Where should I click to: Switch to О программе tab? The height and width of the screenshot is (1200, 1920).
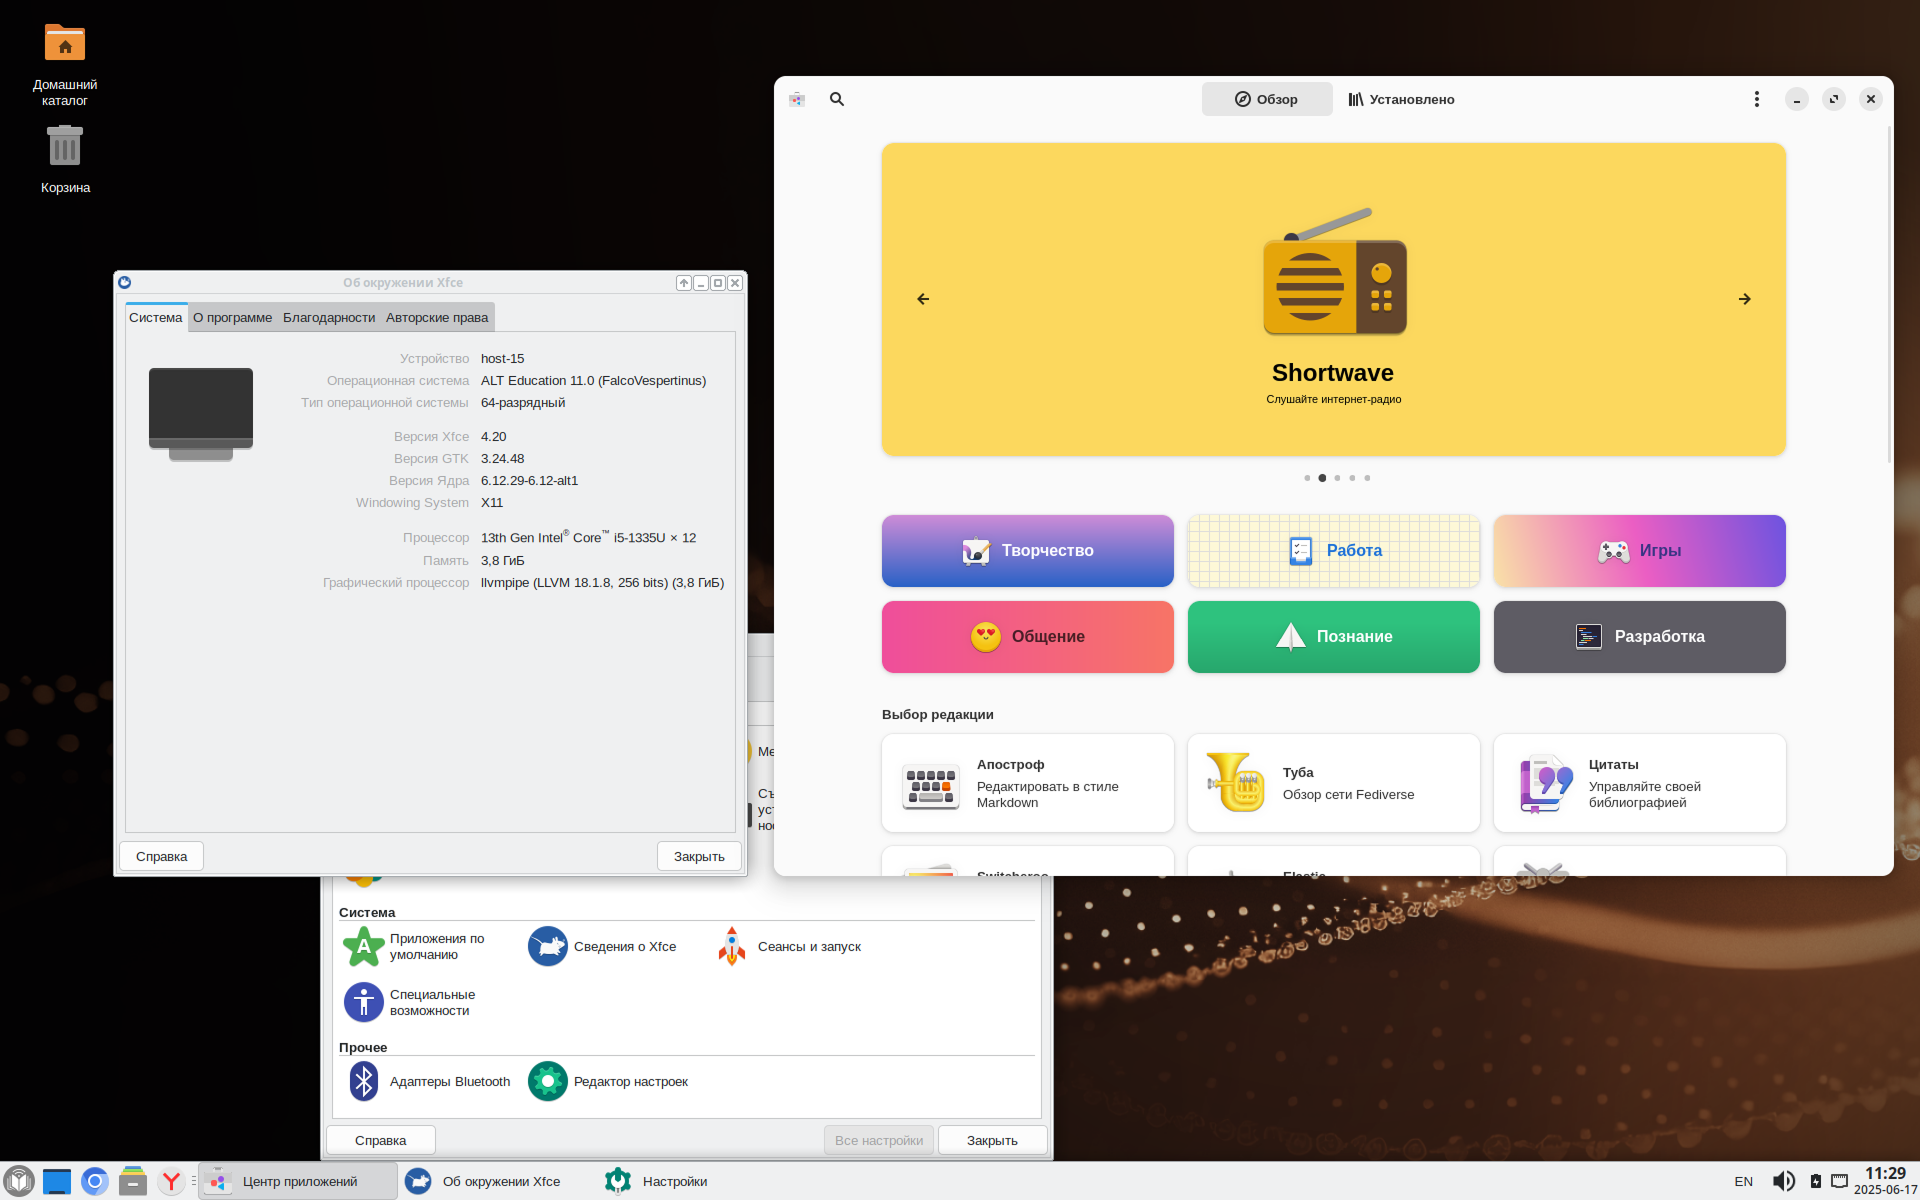[x=232, y=318]
